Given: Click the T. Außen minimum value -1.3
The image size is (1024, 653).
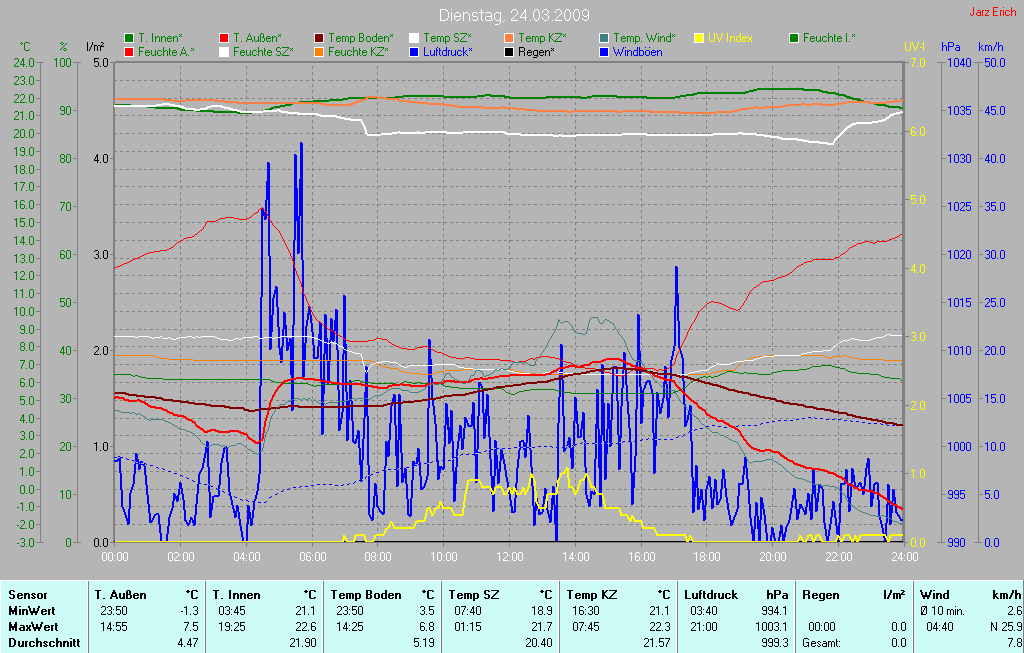Looking at the screenshot, I should point(189,611).
